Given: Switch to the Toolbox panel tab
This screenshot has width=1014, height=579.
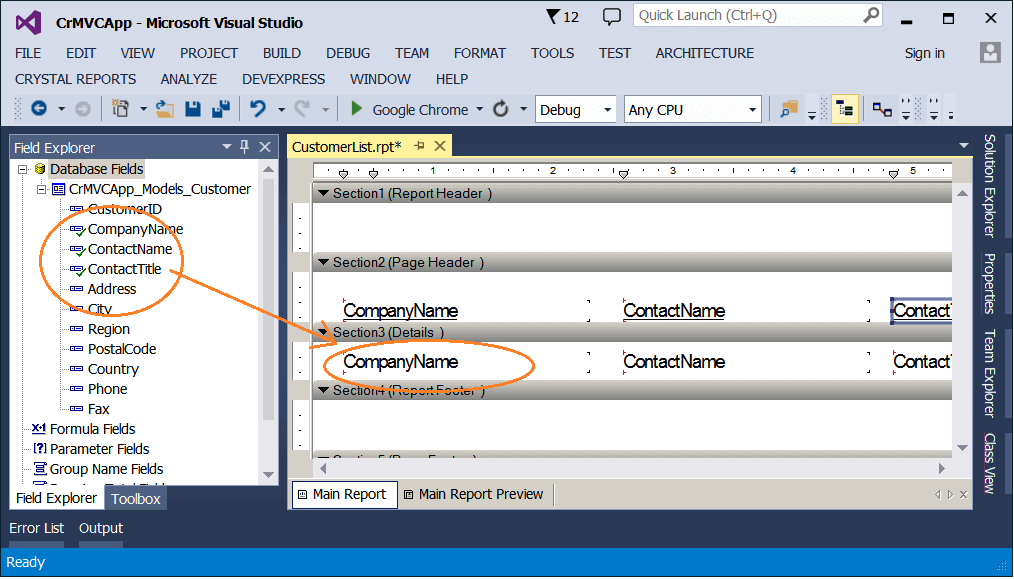Looking at the screenshot, I should [x=136, y=499].
